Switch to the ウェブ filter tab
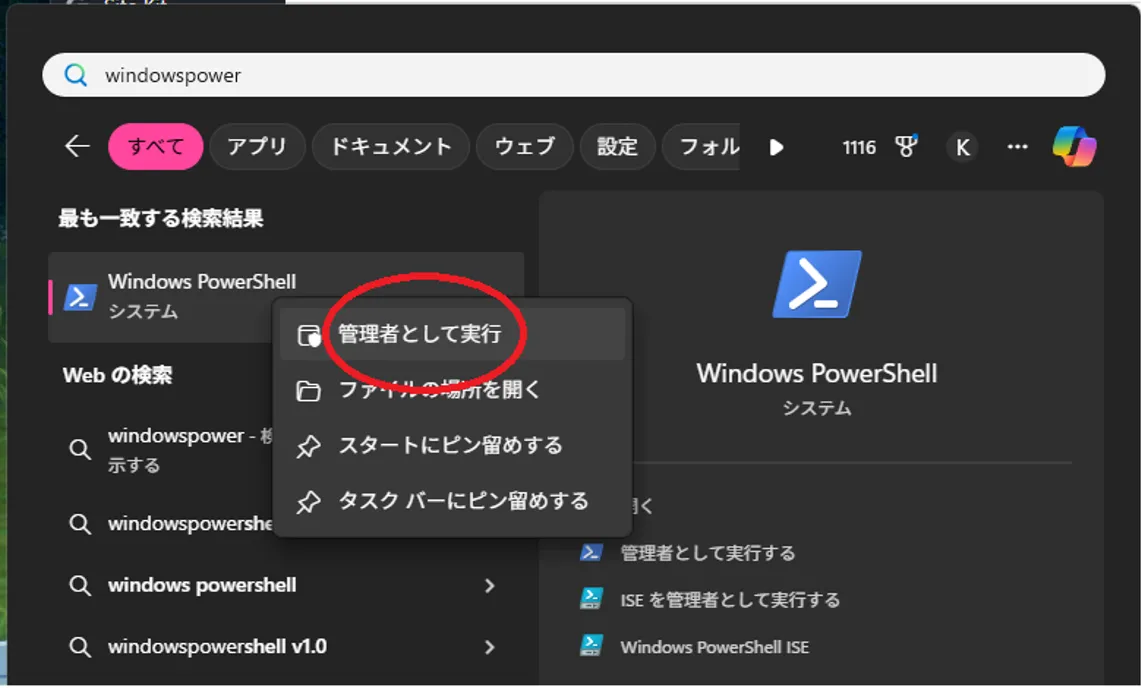This screenshot has height=688, width=1141. [x=525, y=146]
